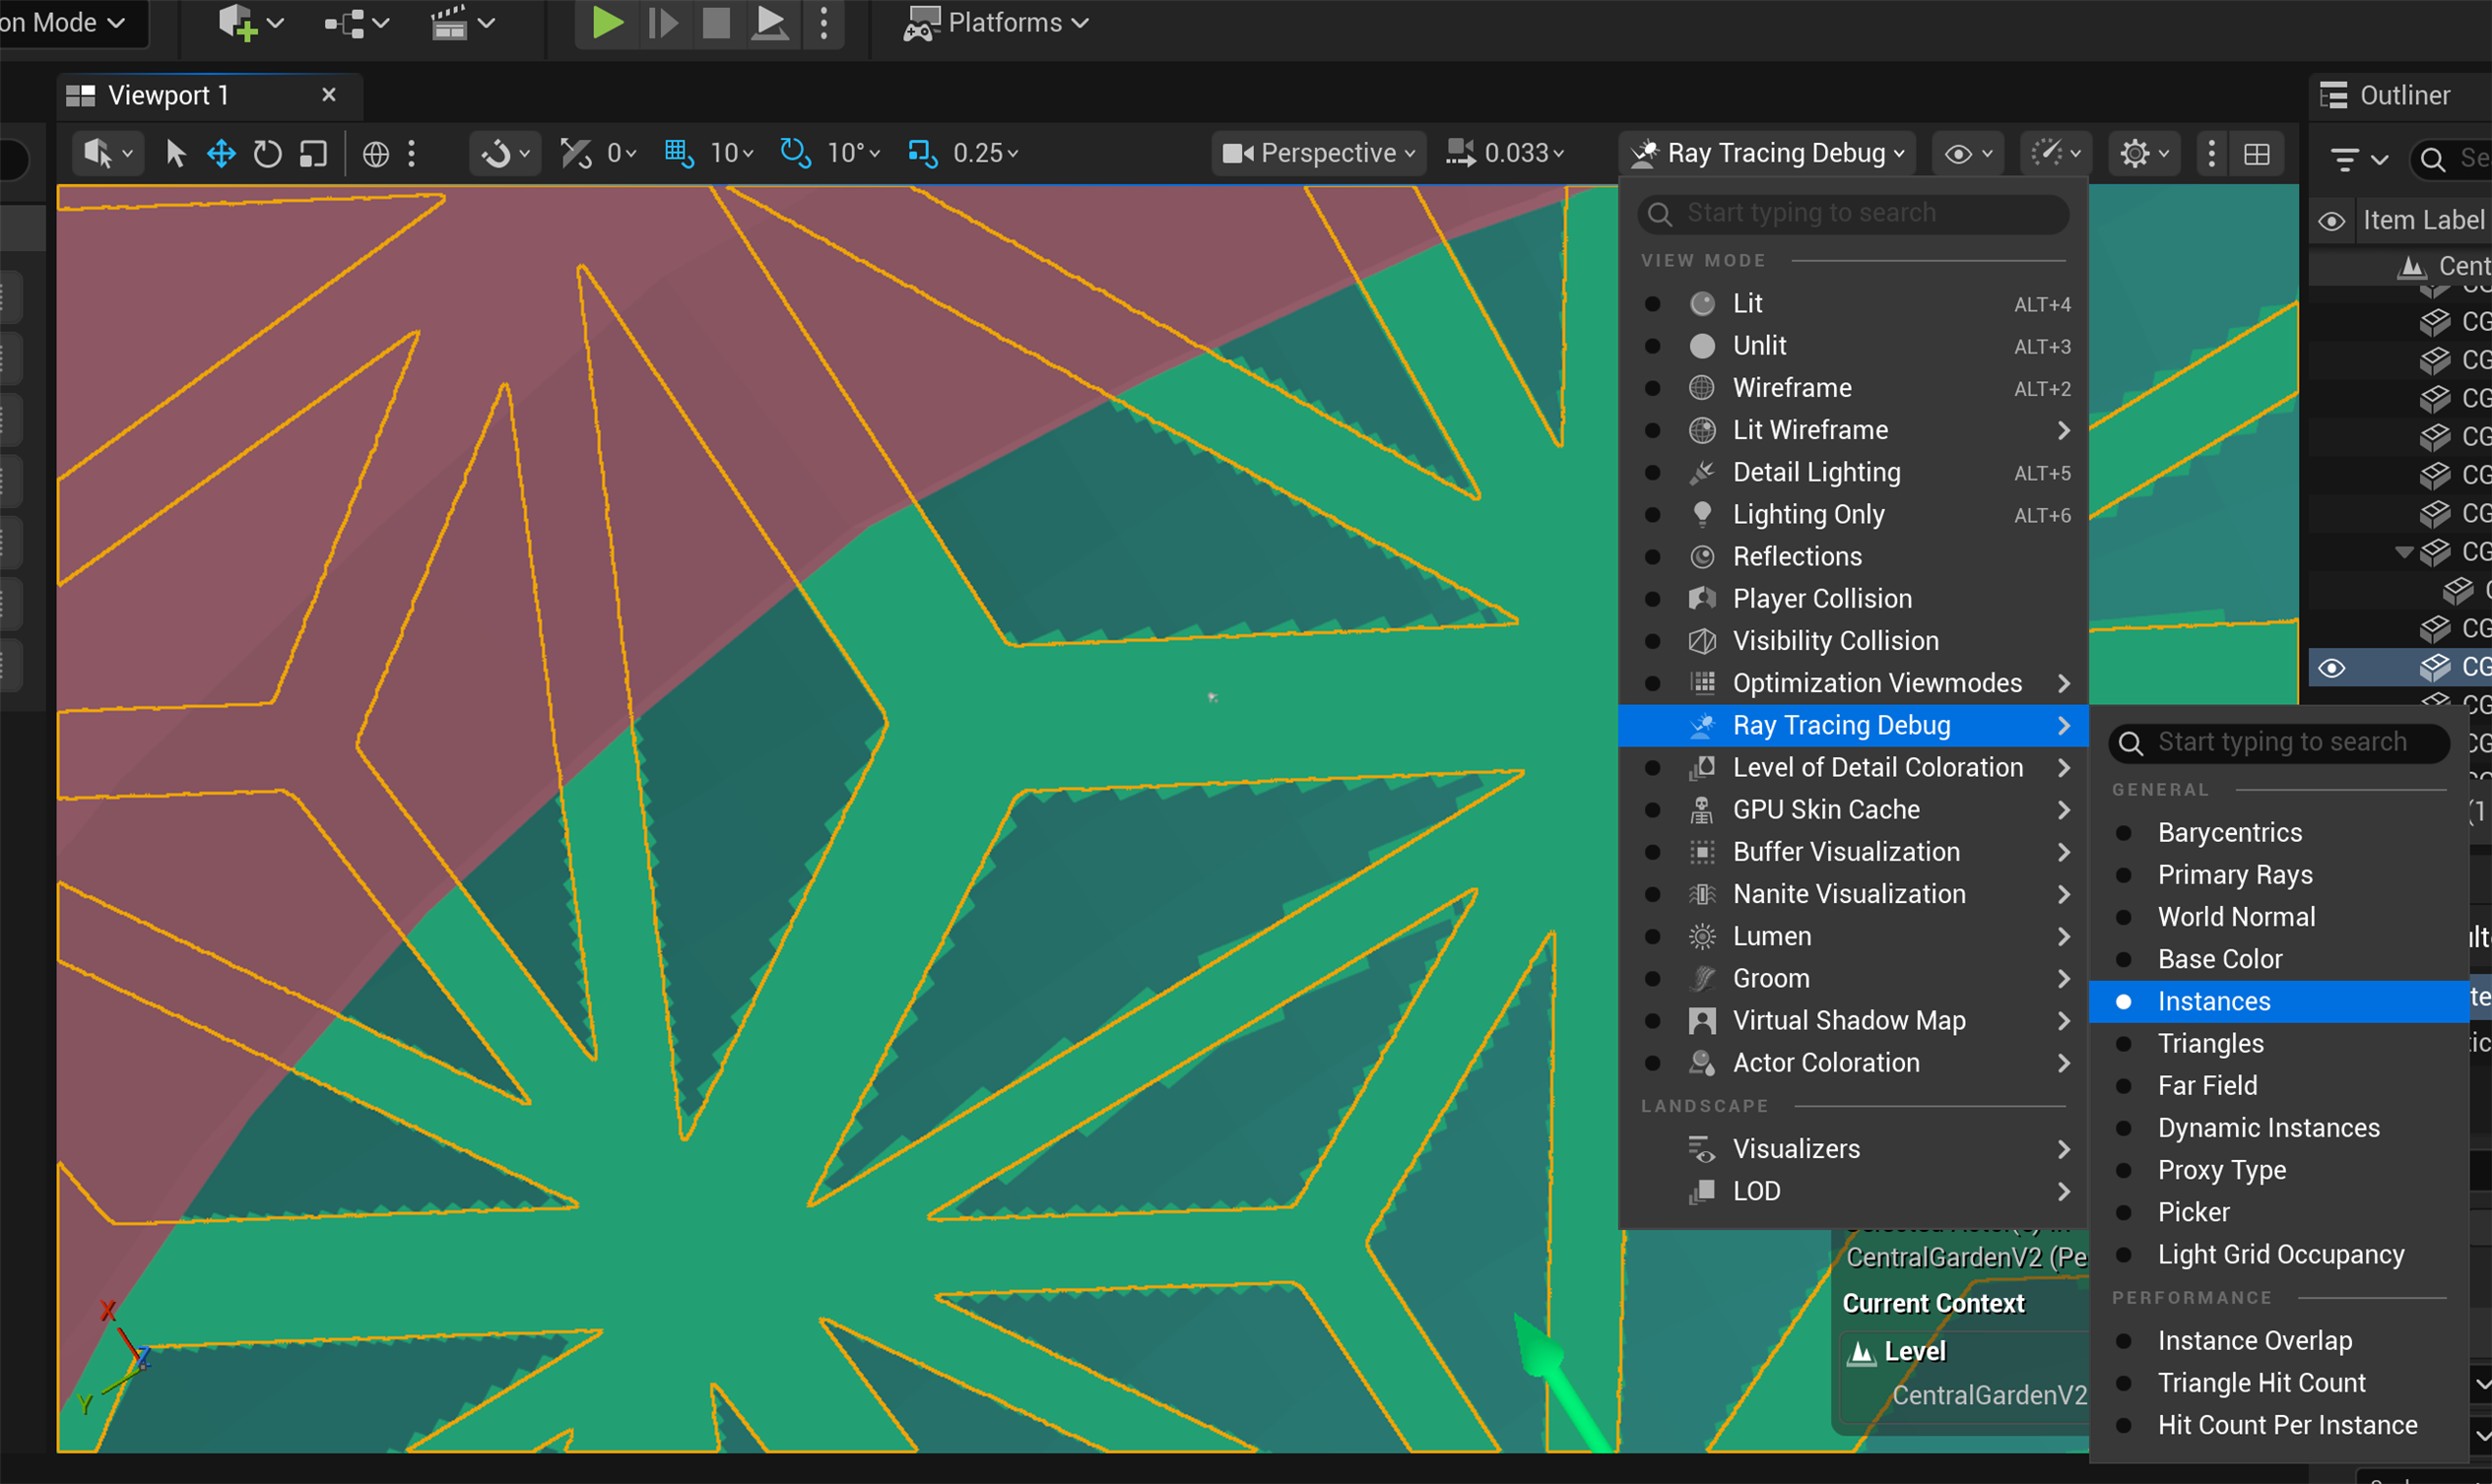Image resolution: width=2492 pixels, height=1484 pixels.
Task: Choose Dynamic Instances debug mode
Action: [2279, 1128]
